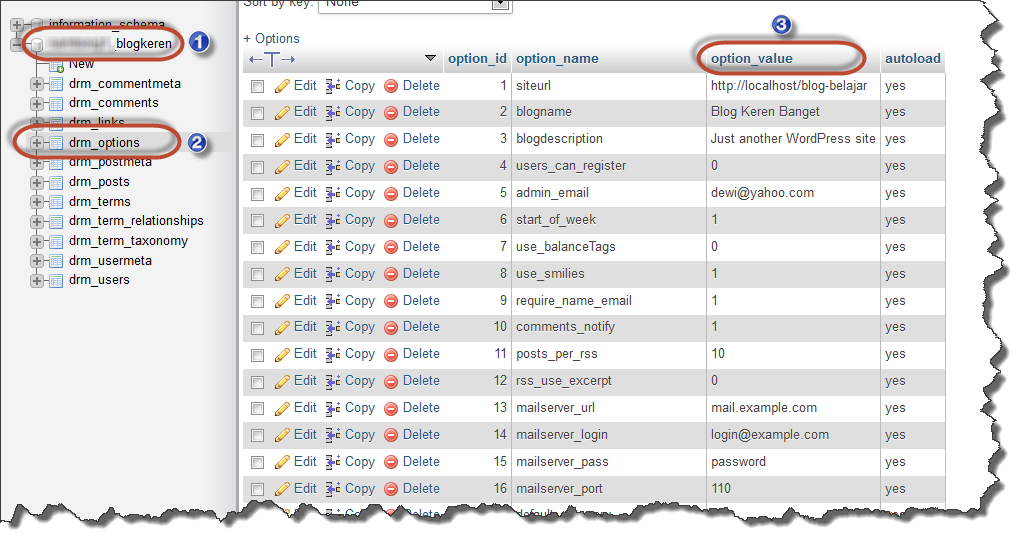This screenshot has width=1026, height=546.
Task: Click the red Delete icon for blogdescription row
Action: pyautogui.click(x=391, y=140)
